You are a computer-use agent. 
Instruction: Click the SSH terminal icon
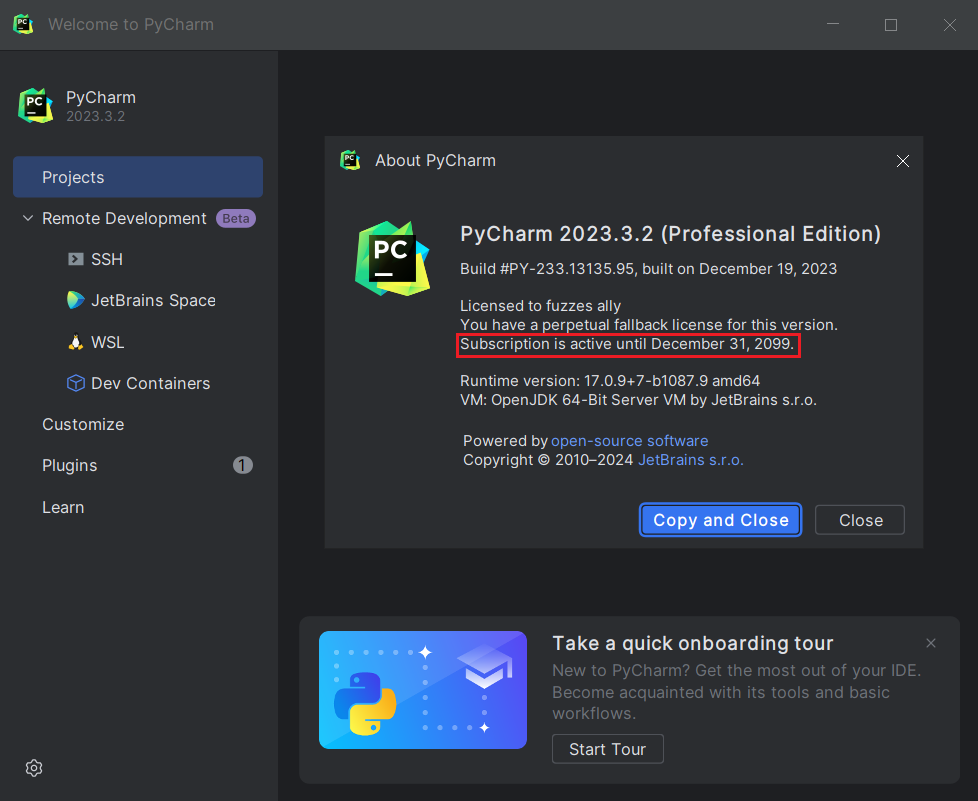75,259
